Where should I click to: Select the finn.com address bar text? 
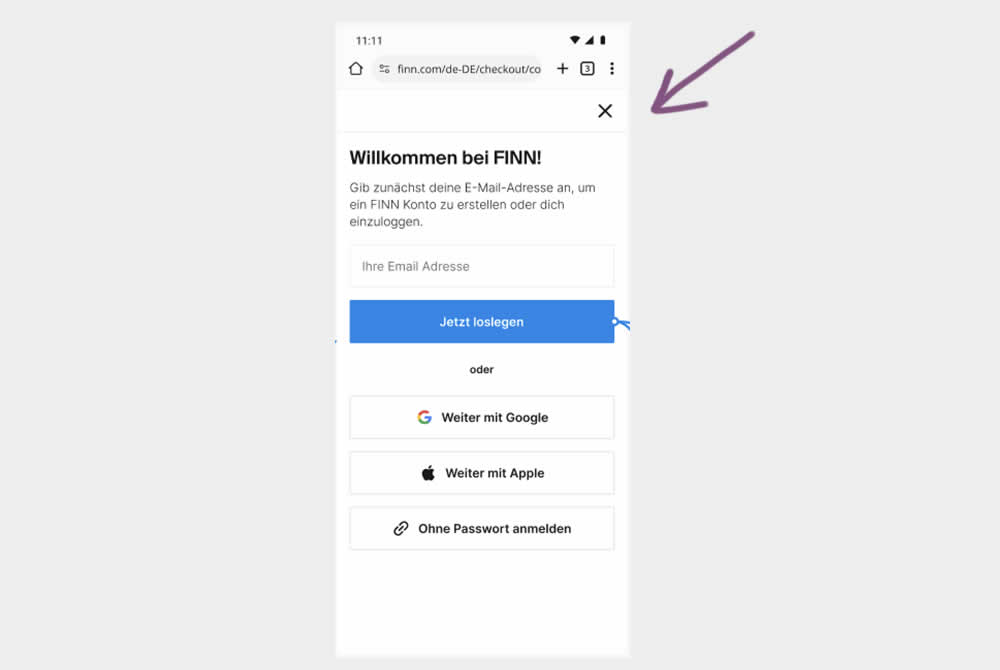click(x=469, y=69)
